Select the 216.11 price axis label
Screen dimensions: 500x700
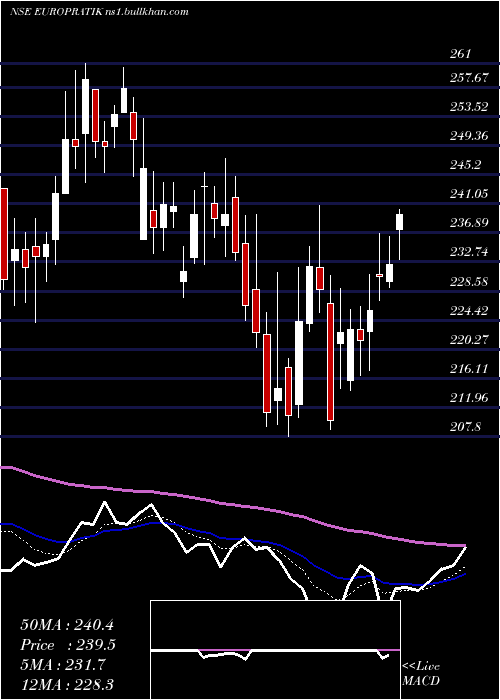coord(469,369)
